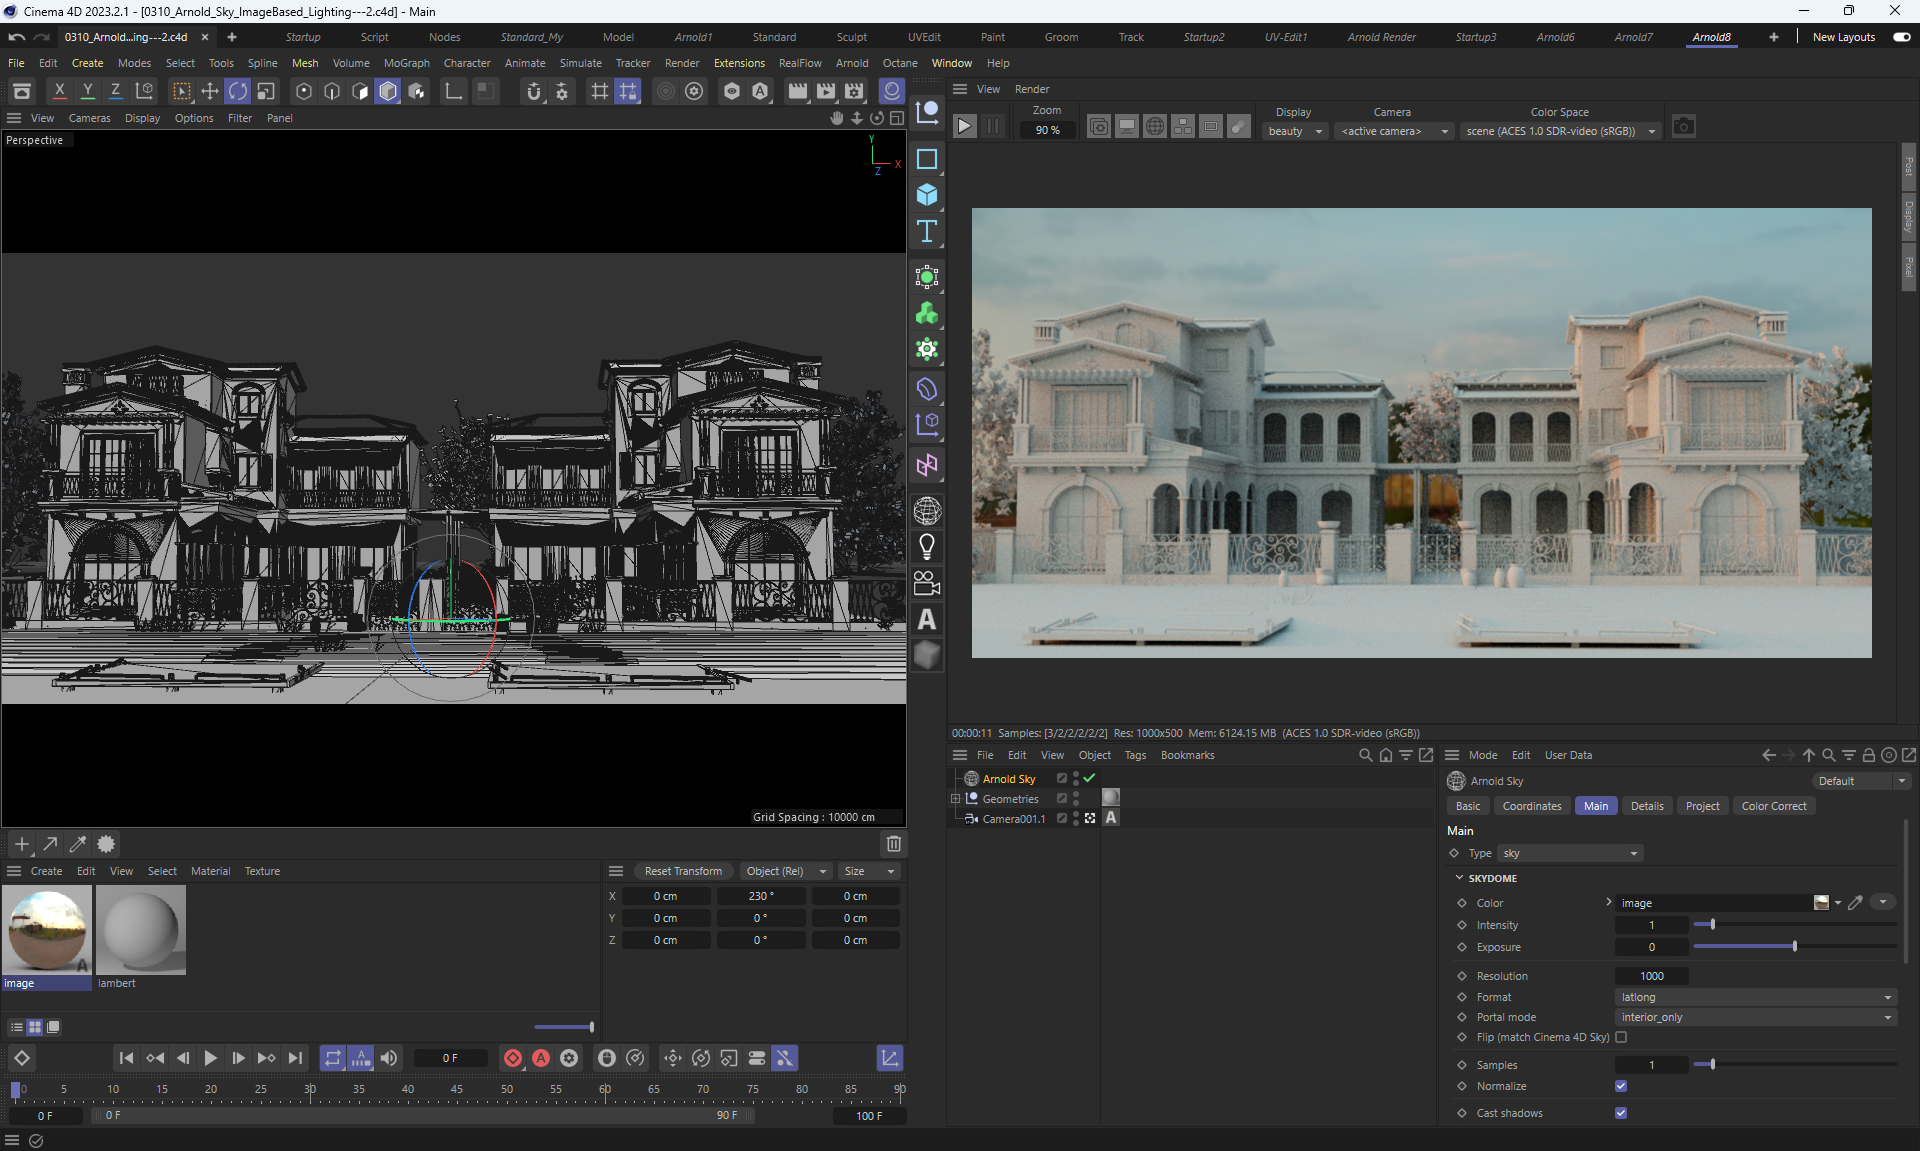Click the record active objects button
The image size is (1920, 1151).
click(513, 1058)
